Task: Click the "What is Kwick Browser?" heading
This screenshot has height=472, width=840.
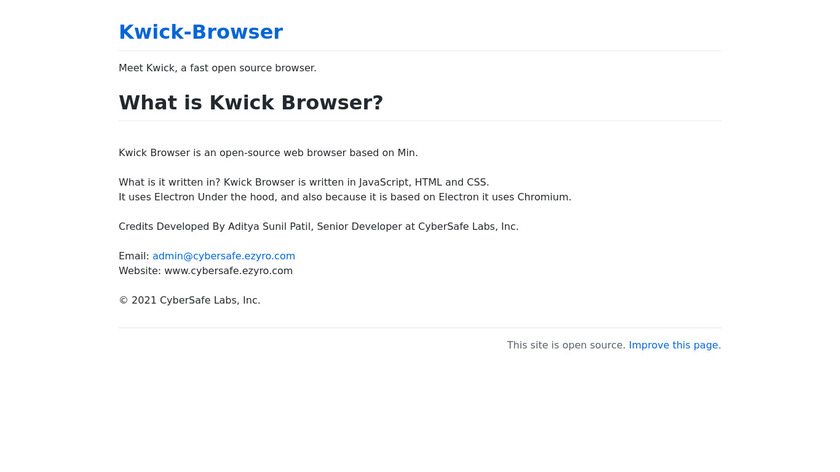Action: tap(250, 103)
